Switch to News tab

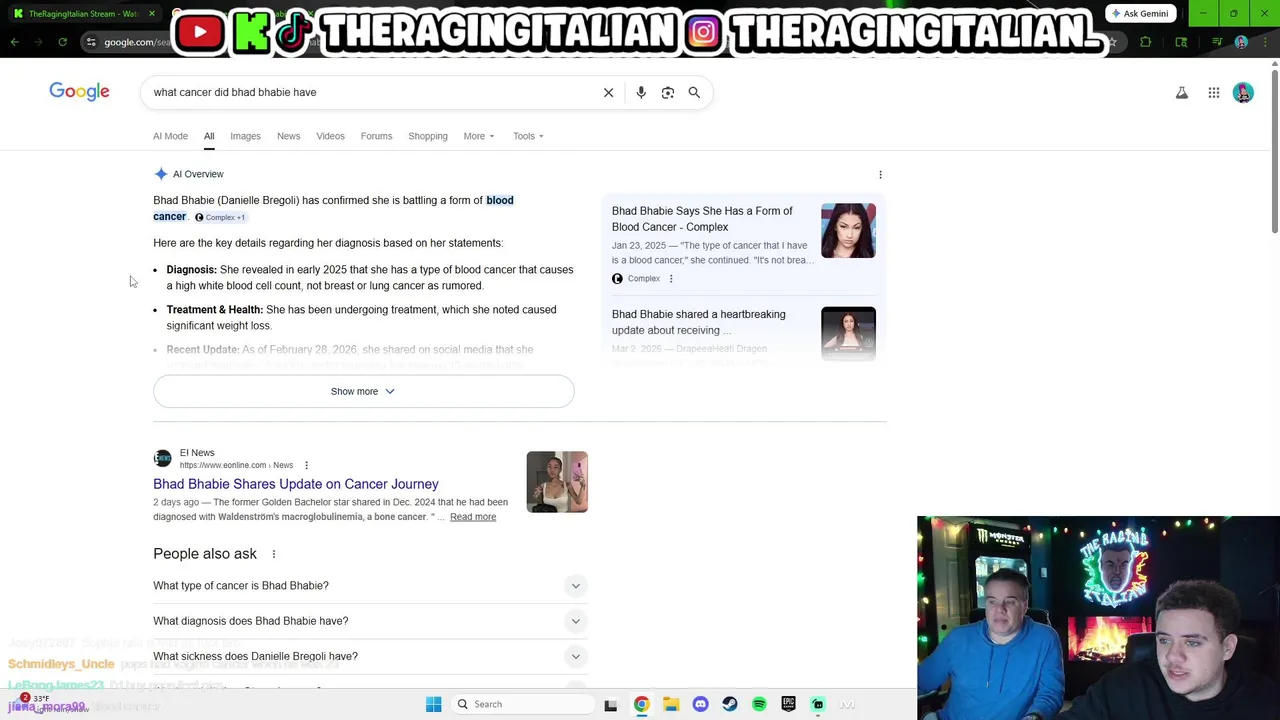pyautogui.click(x=288, y=136)
